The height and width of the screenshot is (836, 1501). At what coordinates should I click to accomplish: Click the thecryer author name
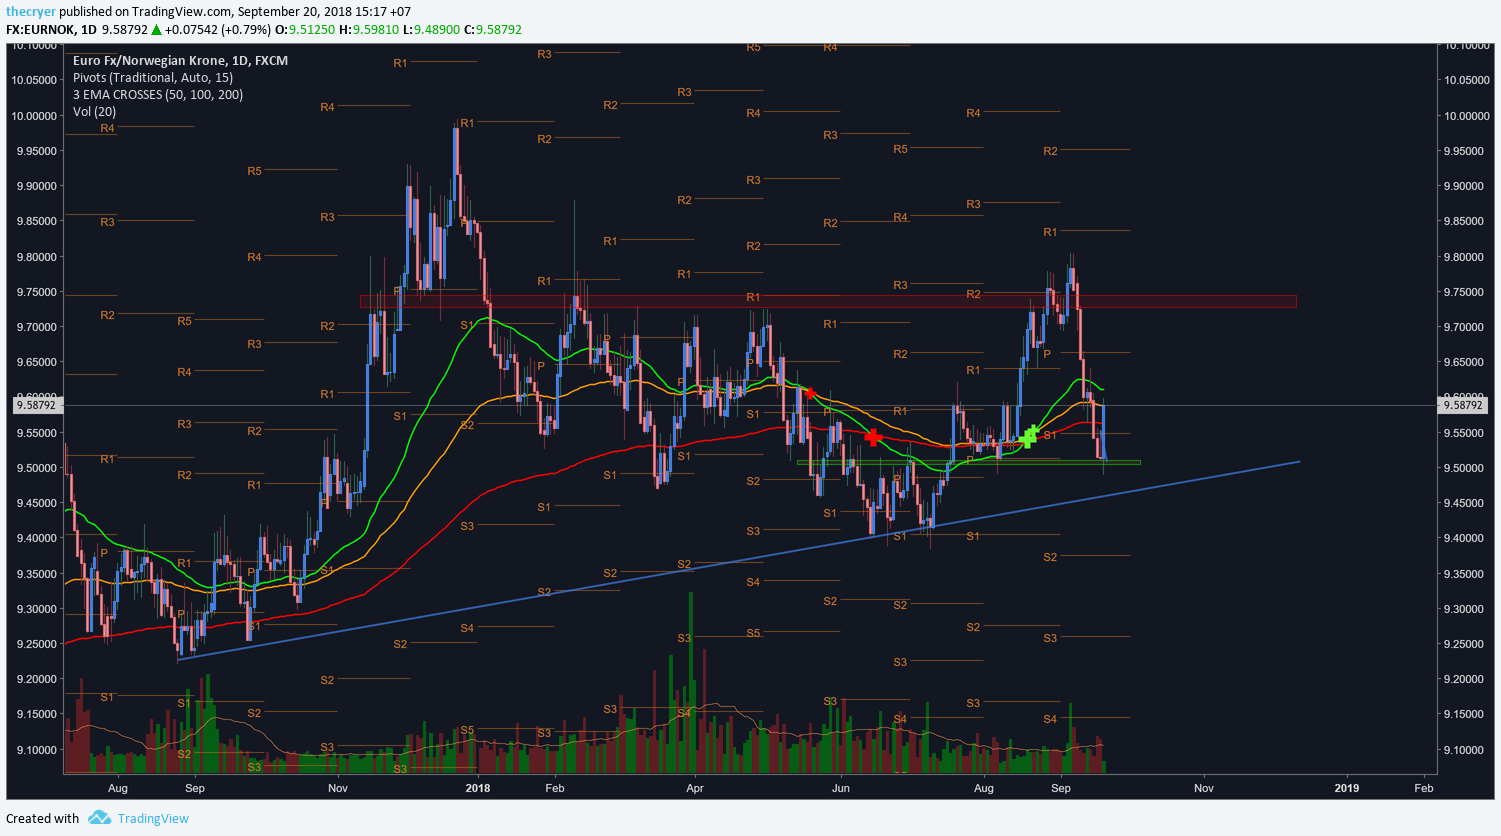30,12
